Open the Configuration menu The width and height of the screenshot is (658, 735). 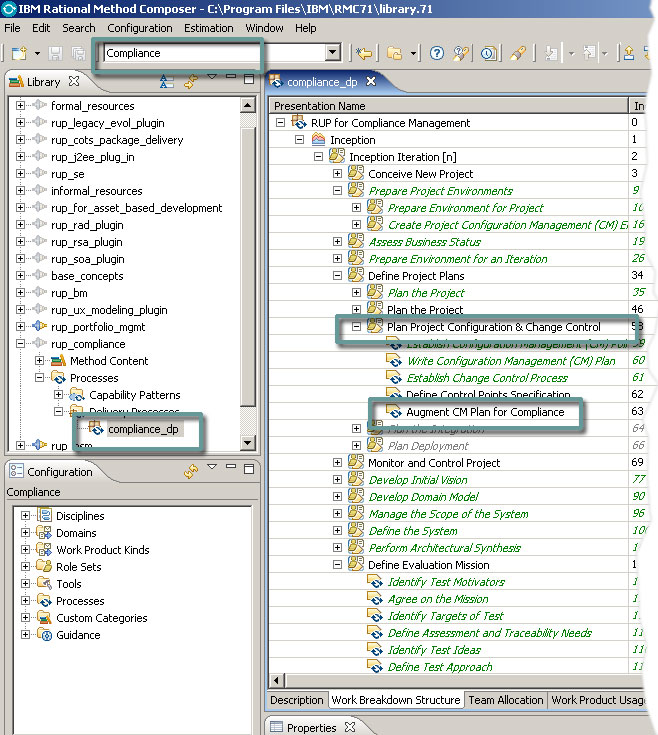[x=140, y=28]
